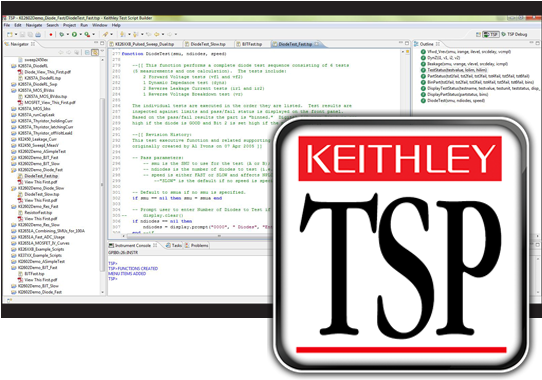Click the Debug bug icon in the toolbar
Image resolution: width=542 pixels, height=380 pixels.
(62, 34)
